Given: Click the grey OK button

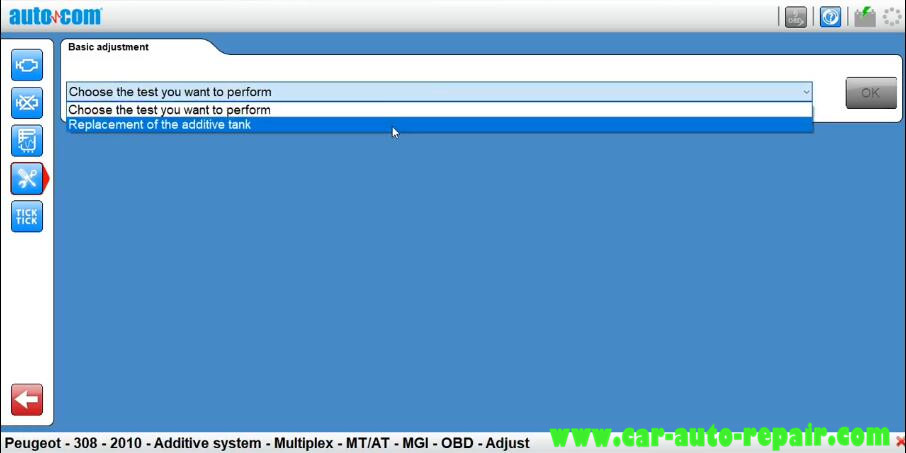Looking at the screenshot, I should click(871, 92).
